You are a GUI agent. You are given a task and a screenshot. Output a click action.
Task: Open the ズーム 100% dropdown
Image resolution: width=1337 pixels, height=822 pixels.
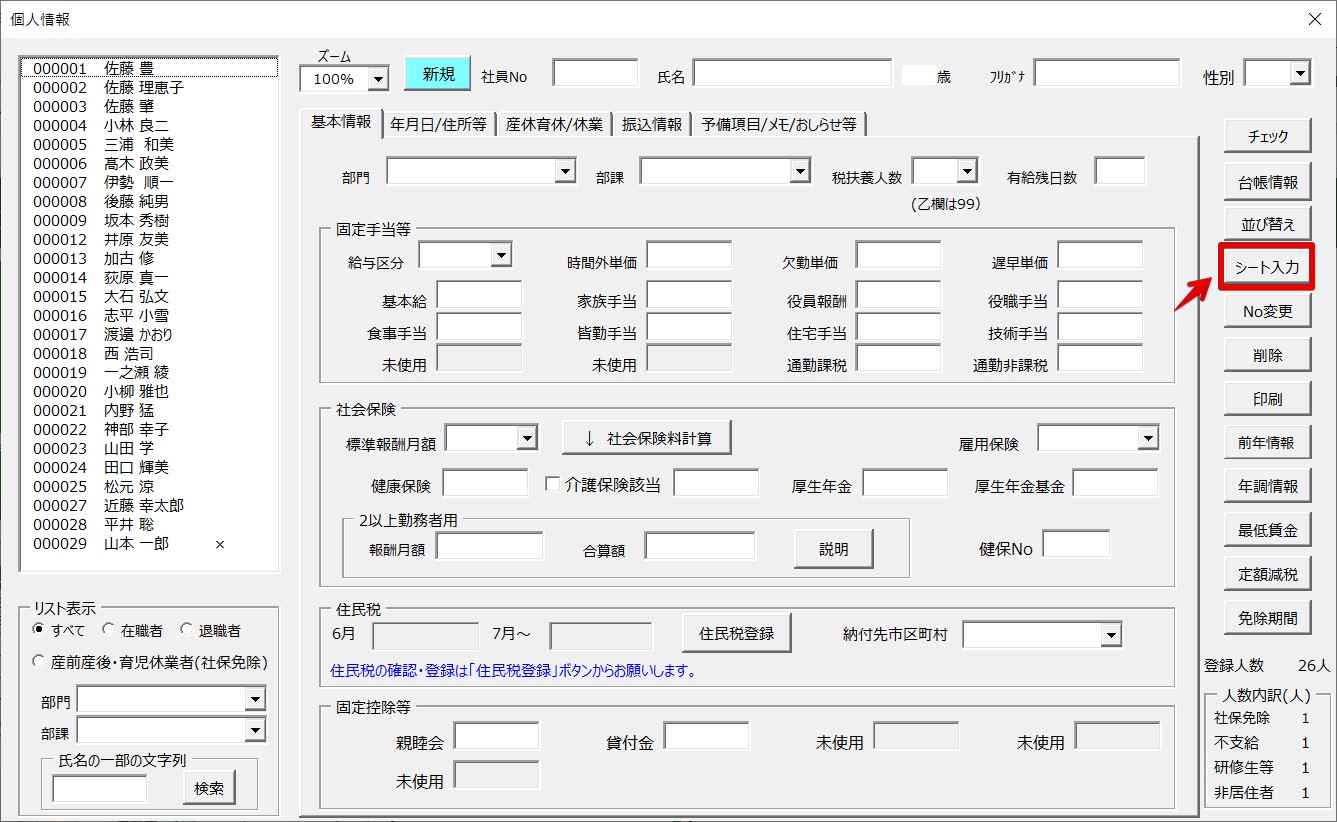[378, 79]
